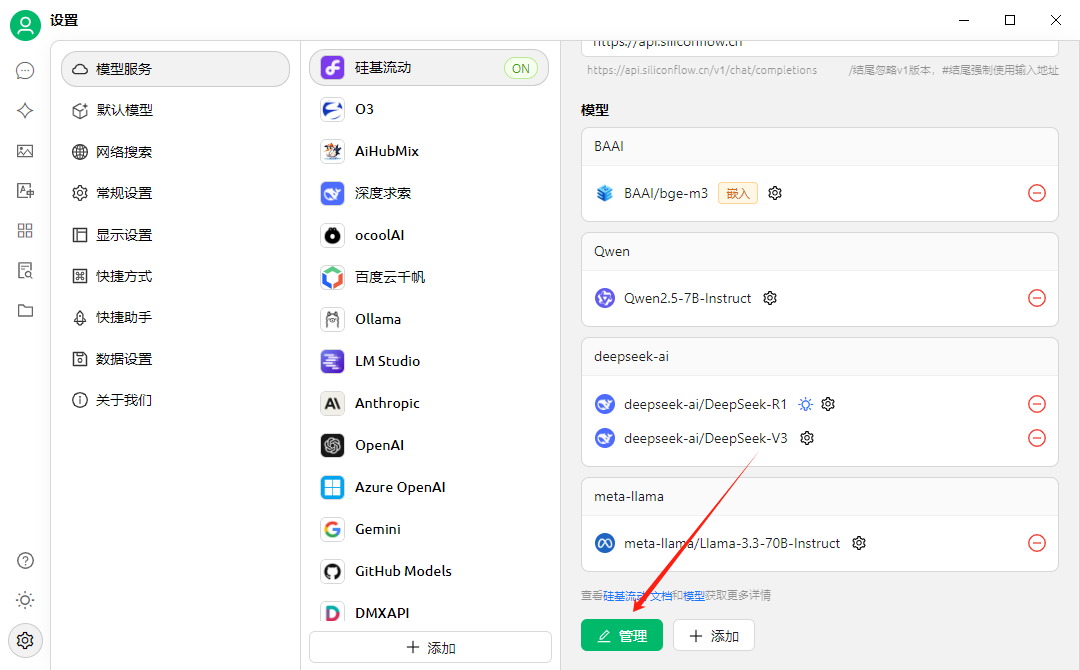Open settings gear for Qwen2.5-7B-Instruct

tap(770, 298)
